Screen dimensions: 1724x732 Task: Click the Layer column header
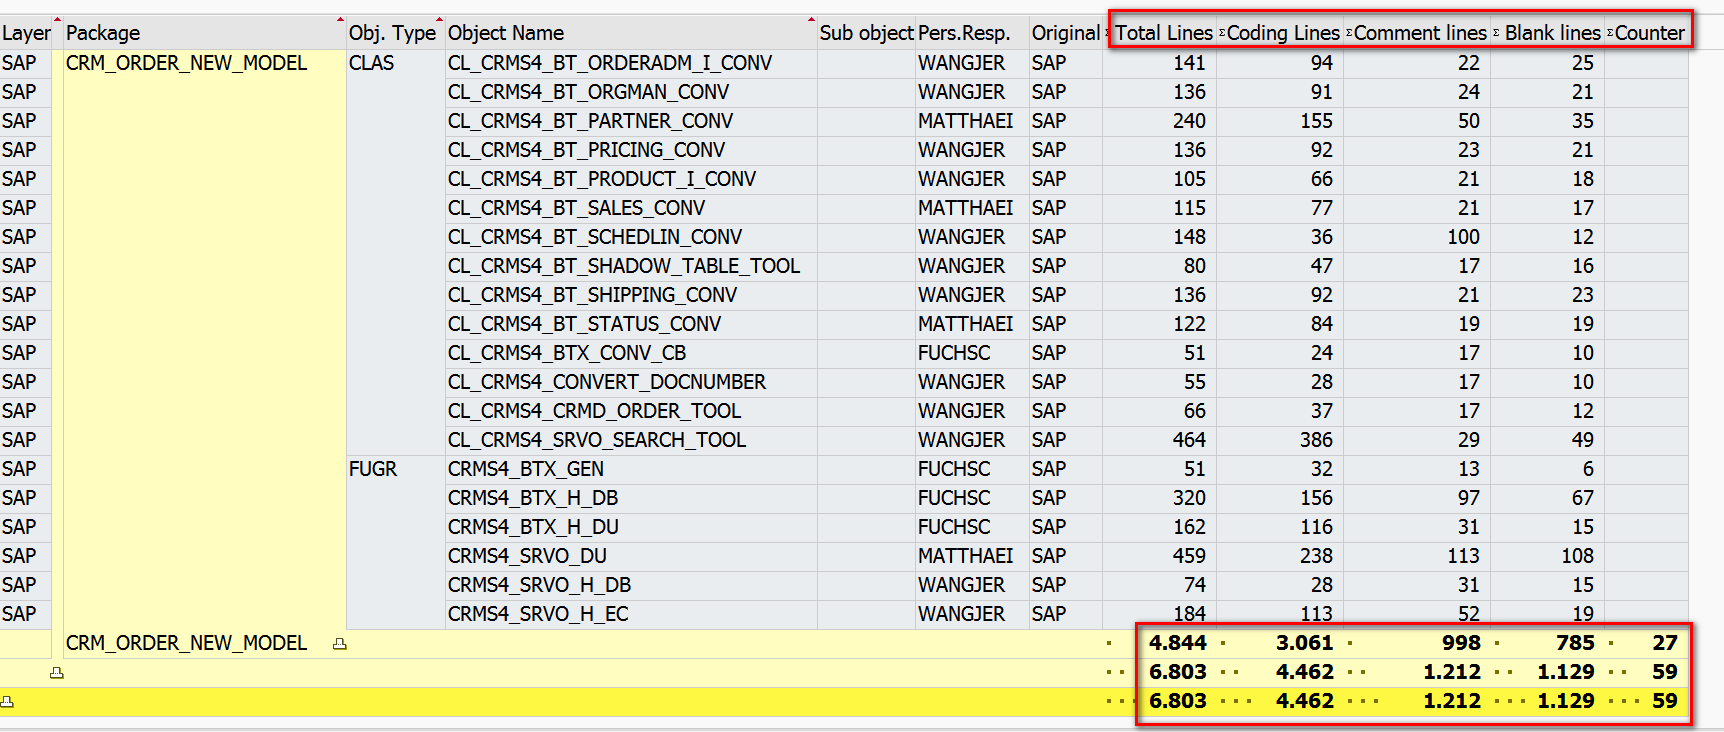pyautogui.click(x=26, y=33)
